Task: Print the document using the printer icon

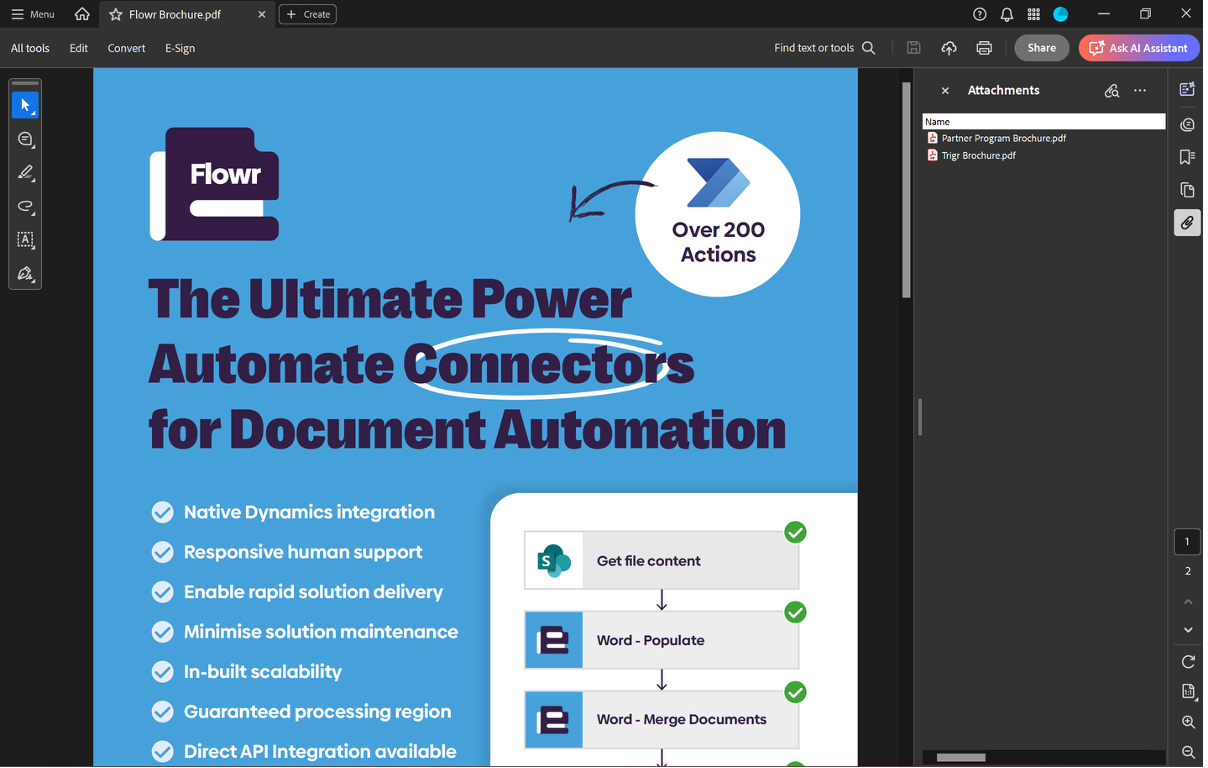Action: tap(984, 48)
